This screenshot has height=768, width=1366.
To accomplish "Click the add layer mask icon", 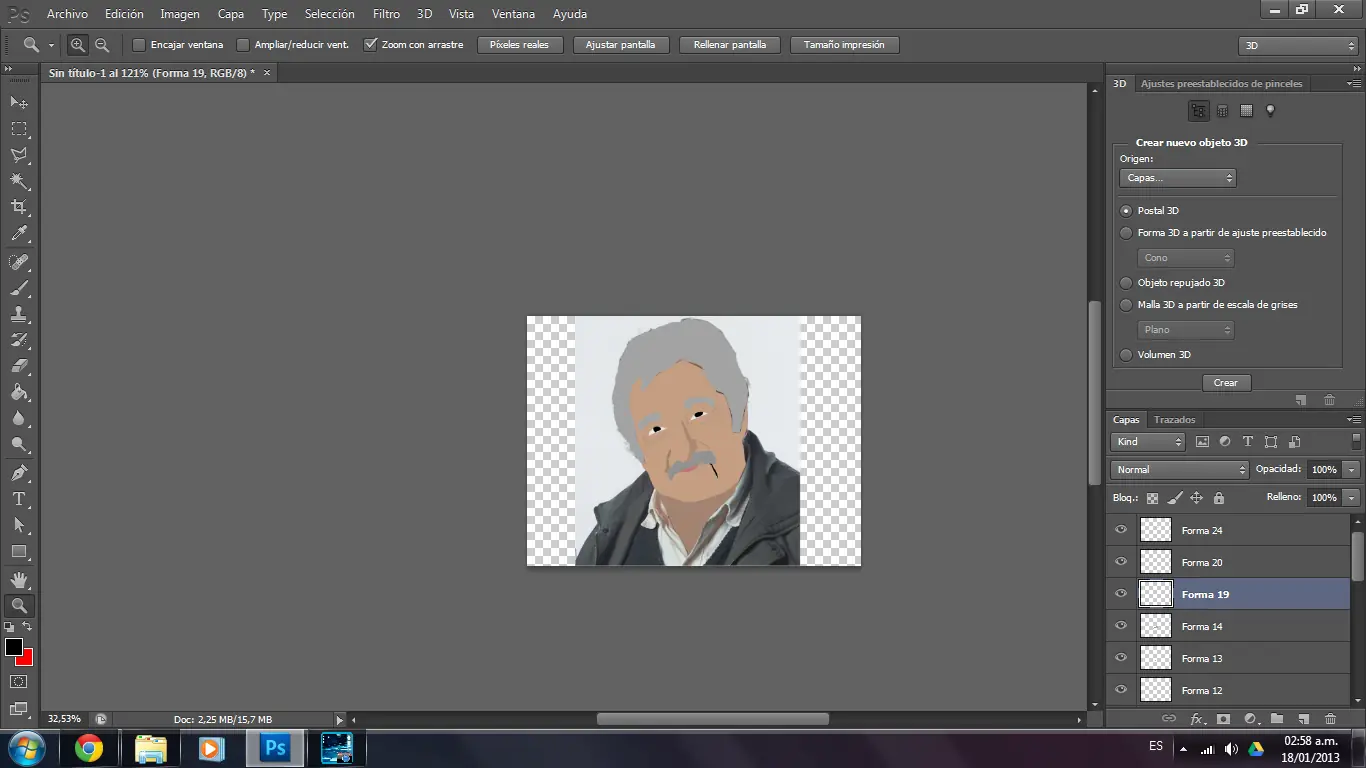I will (1223, 719).
